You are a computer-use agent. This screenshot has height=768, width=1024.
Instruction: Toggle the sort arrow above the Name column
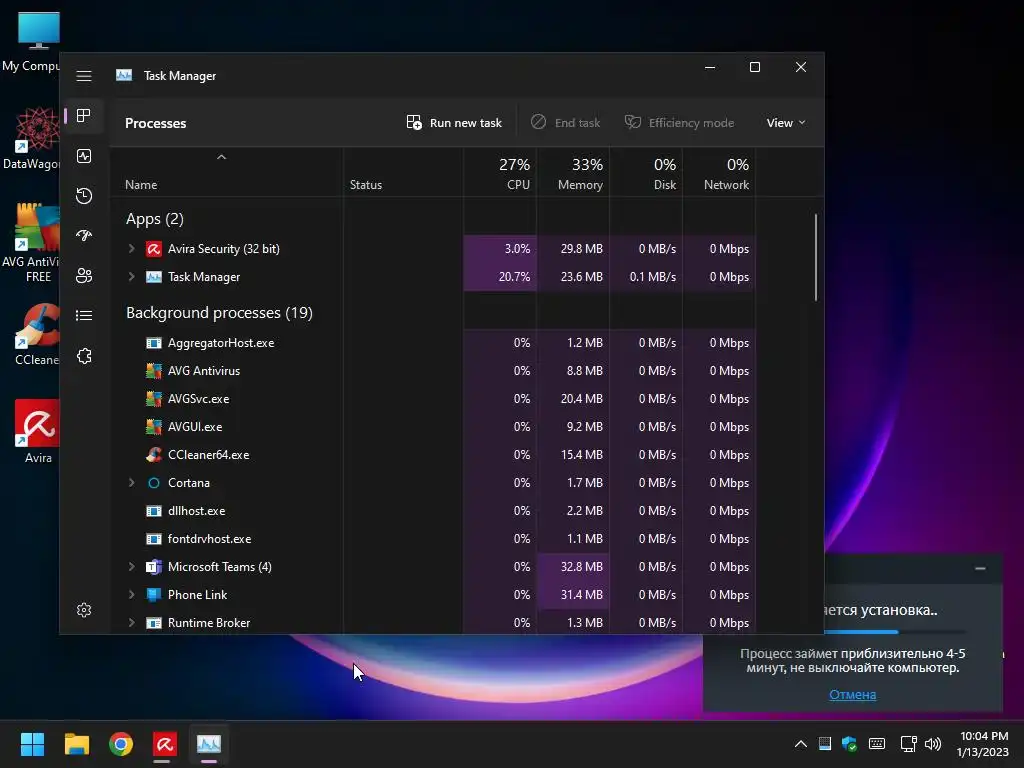point(221,157)
